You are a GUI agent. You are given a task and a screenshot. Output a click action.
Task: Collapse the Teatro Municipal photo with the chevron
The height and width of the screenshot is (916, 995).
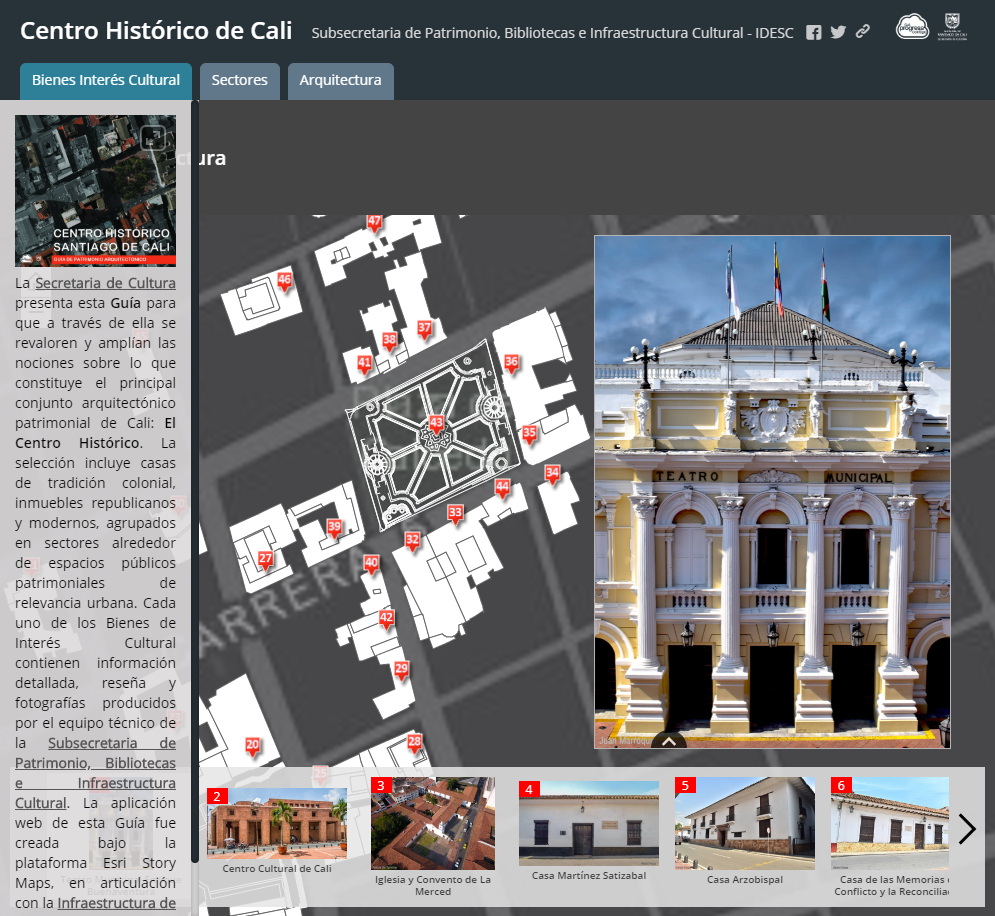pos(669,740)
